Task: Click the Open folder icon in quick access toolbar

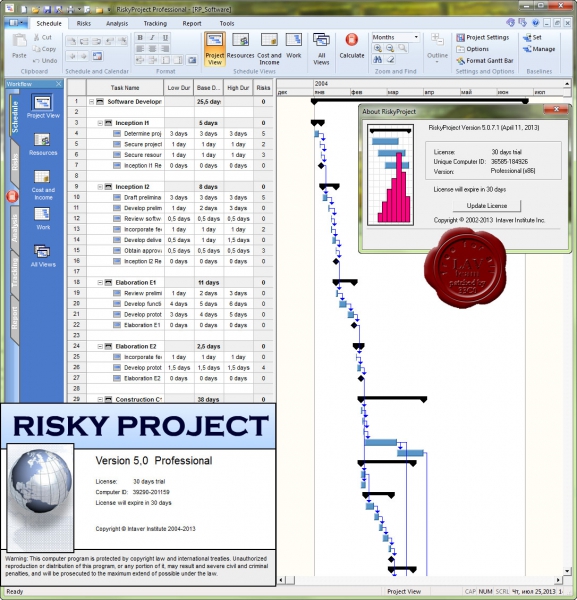Action: click(35, 9)
